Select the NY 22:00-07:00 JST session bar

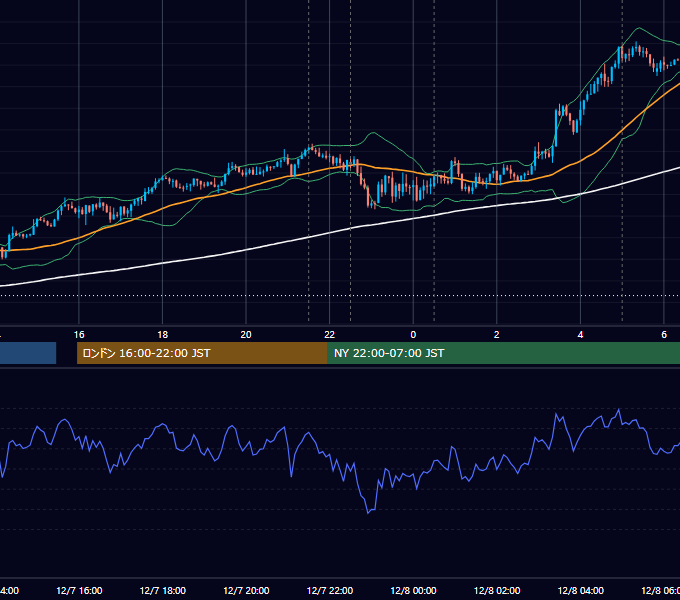tap(503, 353)
